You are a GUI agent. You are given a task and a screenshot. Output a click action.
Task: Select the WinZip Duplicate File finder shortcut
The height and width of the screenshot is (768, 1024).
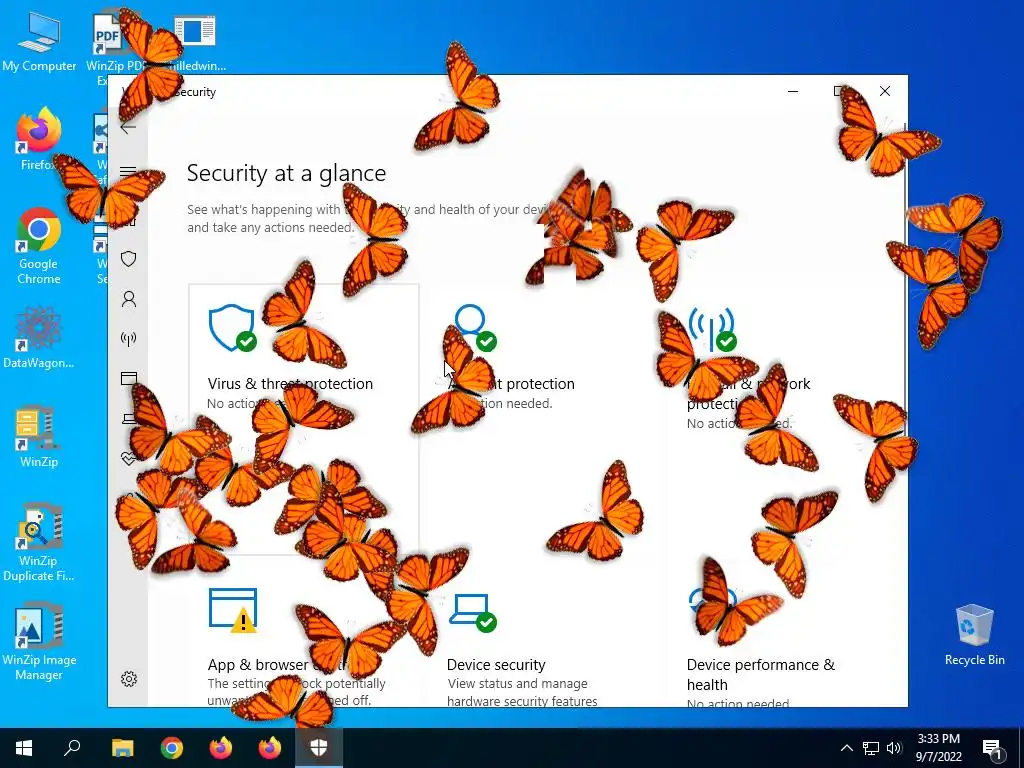pos(39,542)
